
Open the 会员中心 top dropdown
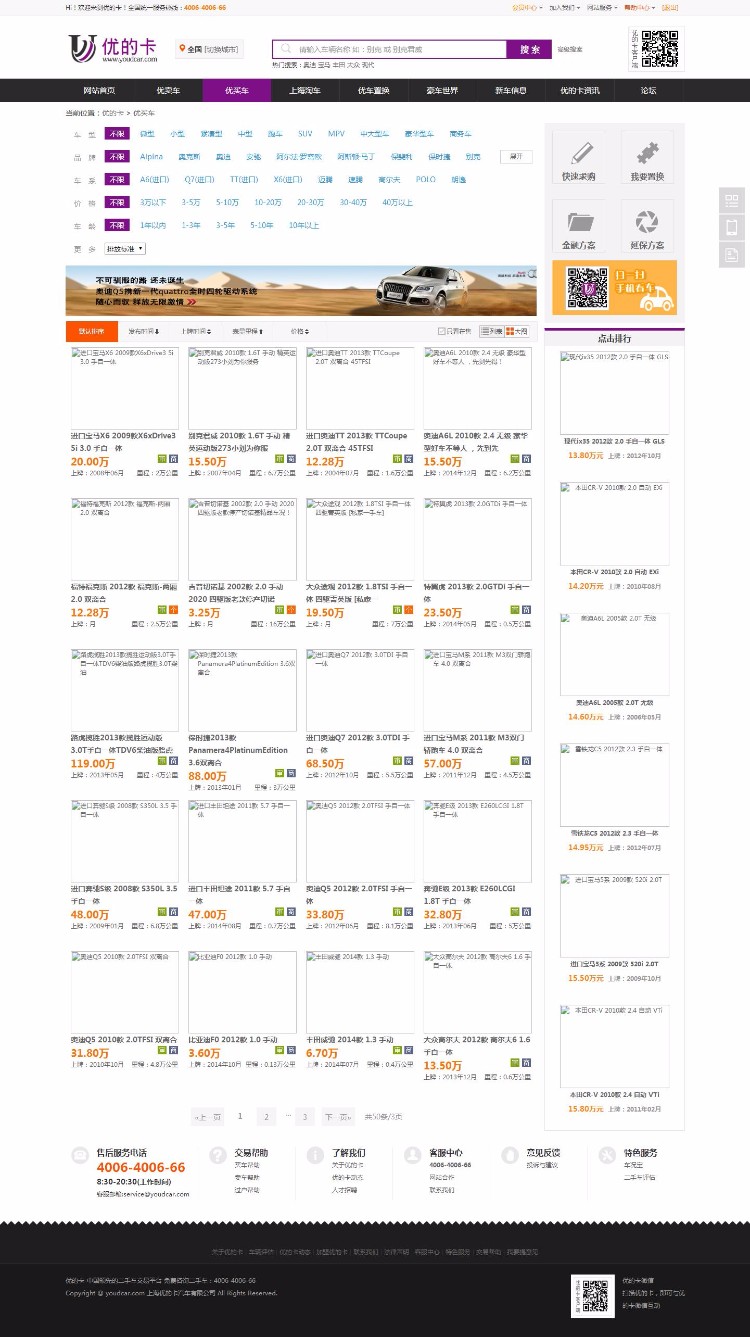coord(527,7)
